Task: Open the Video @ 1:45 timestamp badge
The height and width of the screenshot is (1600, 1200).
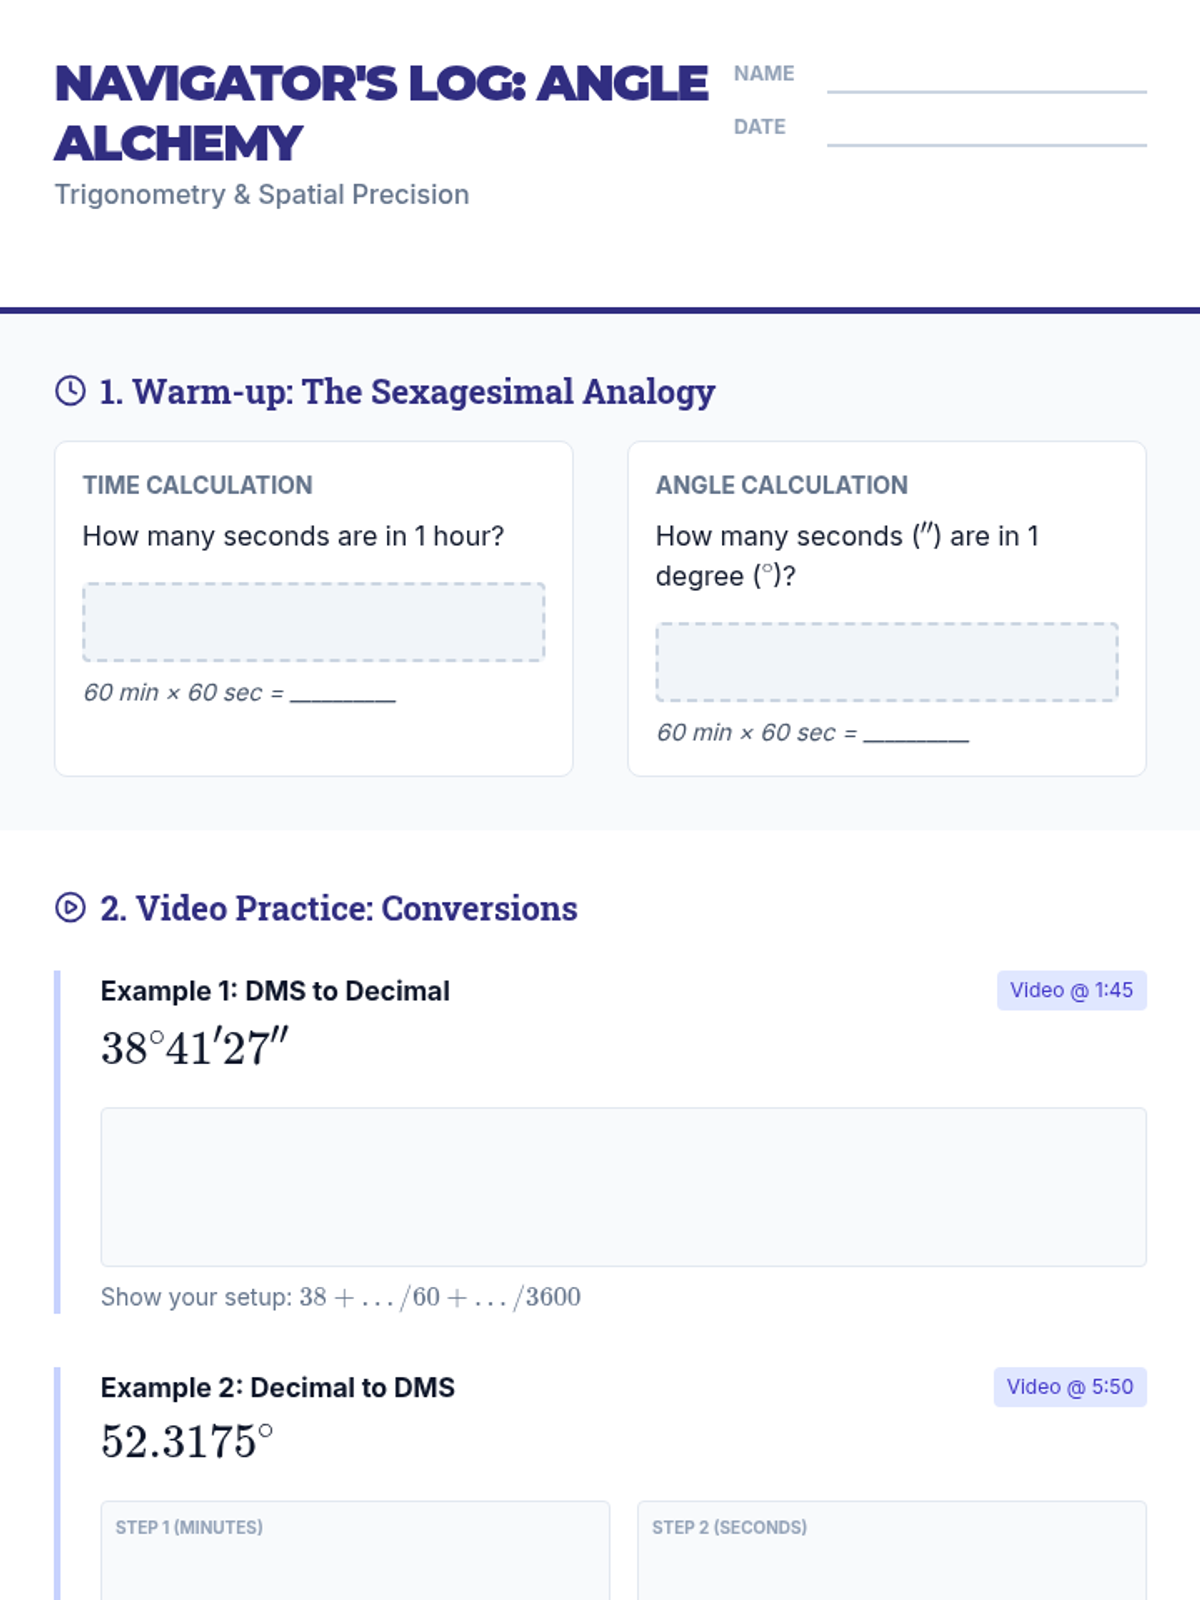Action: 1071,990
